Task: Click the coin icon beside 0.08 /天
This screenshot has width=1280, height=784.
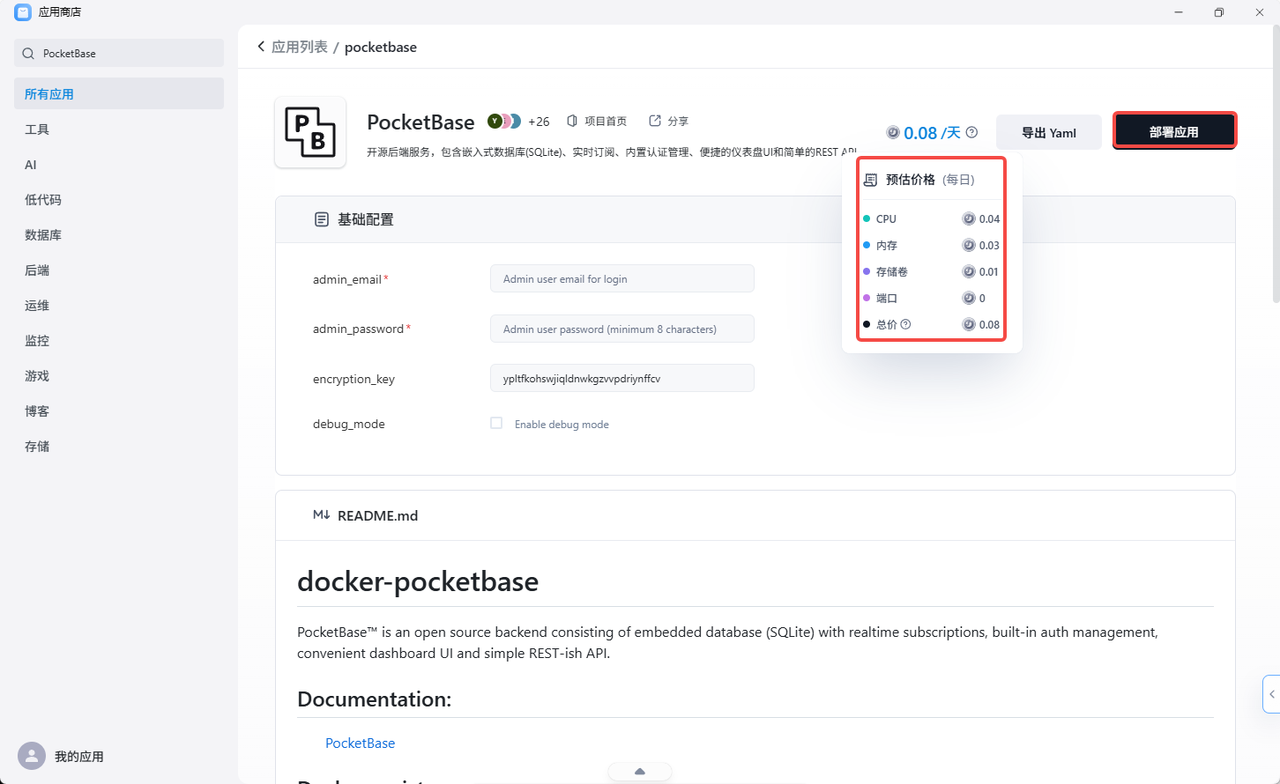Action: click(893, 132)
